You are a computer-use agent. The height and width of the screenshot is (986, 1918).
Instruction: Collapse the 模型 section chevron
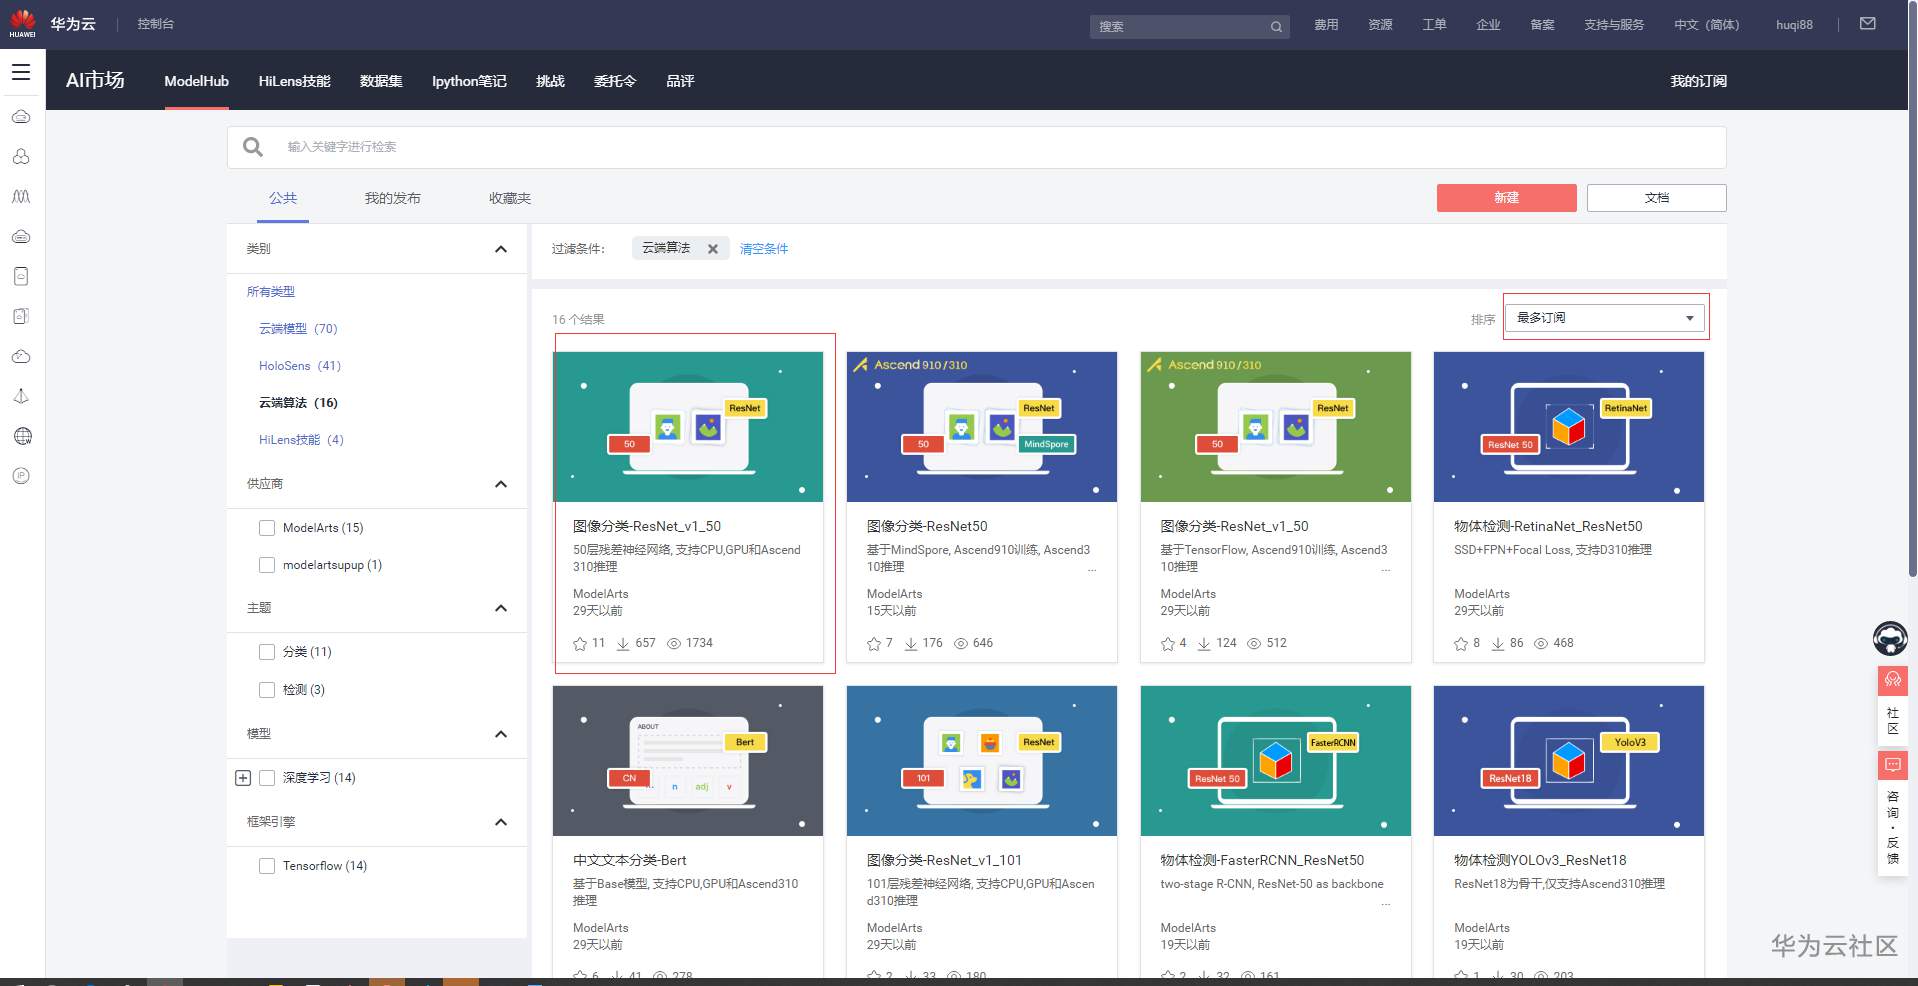point(501,734)
